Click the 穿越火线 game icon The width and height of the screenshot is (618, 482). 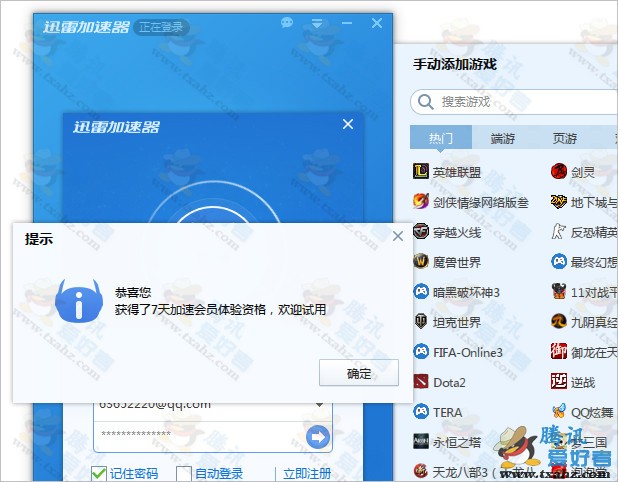(x=421, y=231)
